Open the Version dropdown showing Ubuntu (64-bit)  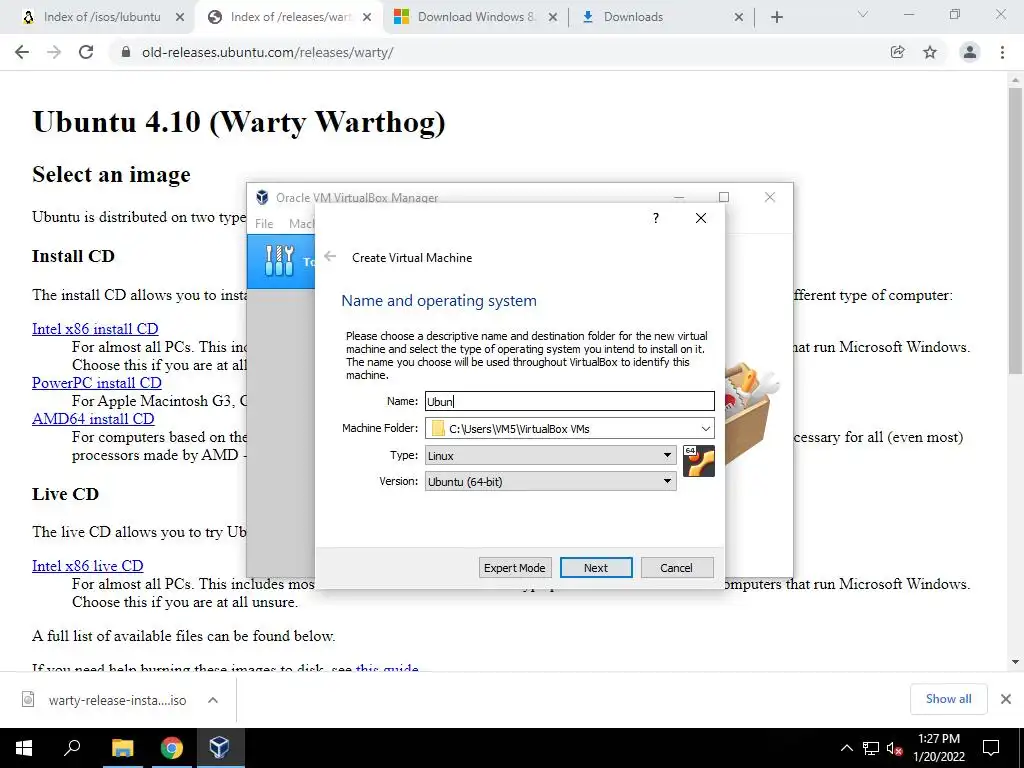pos(551,481)
